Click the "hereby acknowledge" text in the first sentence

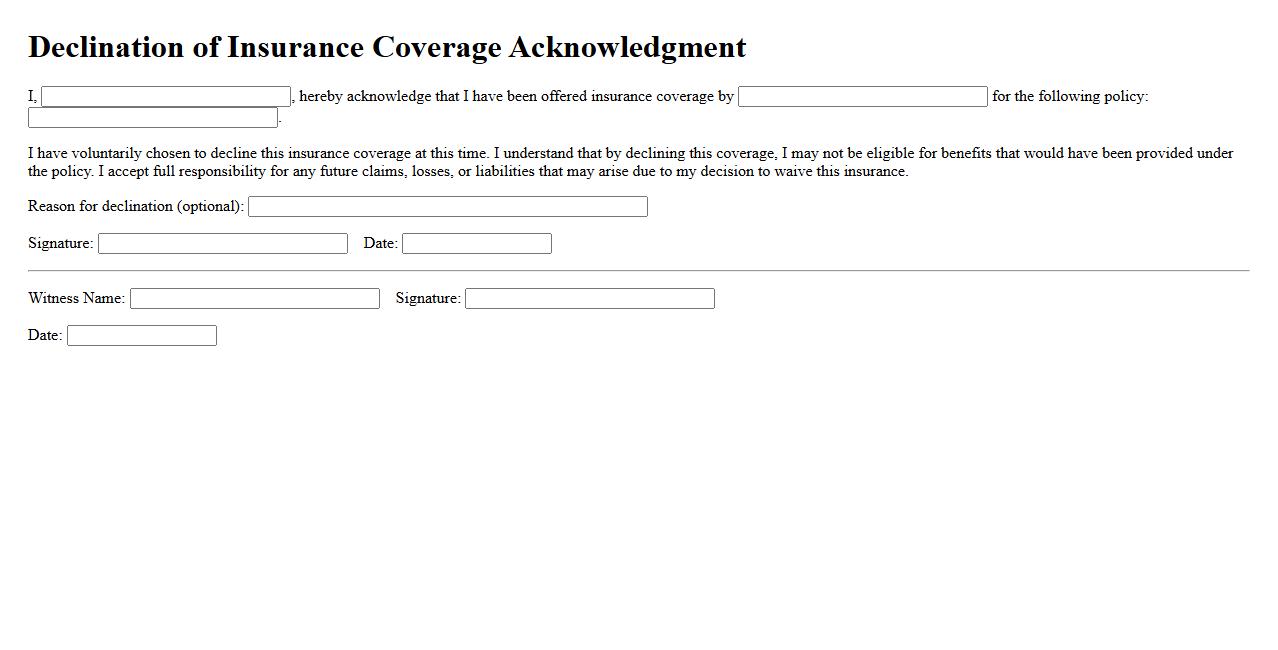[x=365, y=96]
